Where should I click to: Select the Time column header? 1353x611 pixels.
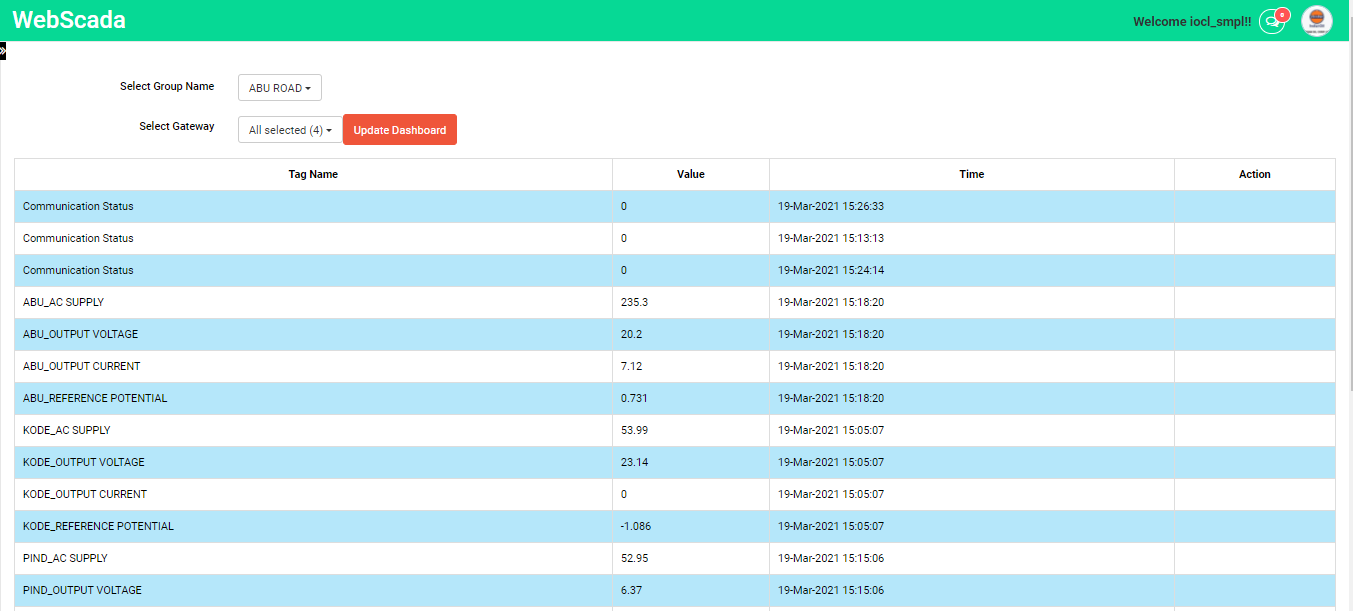point(971,174)
